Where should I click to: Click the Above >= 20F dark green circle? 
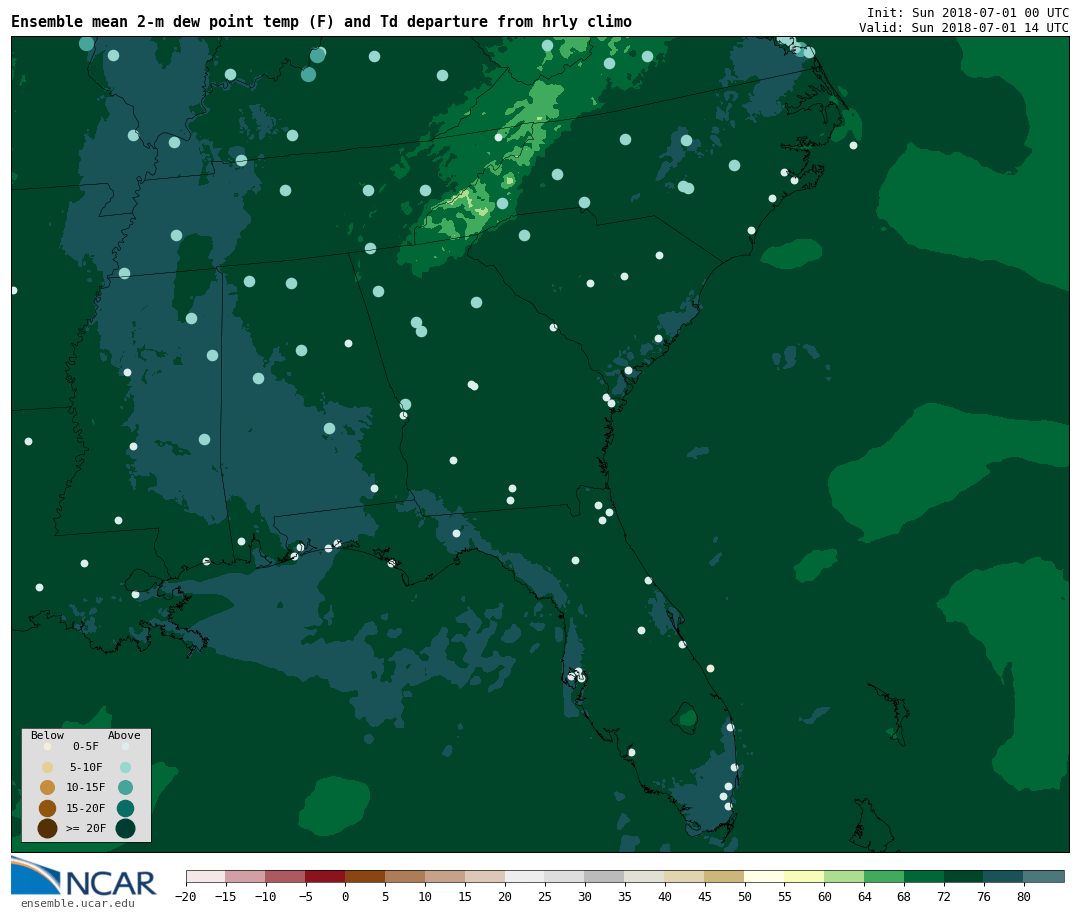tap(125, 828)
